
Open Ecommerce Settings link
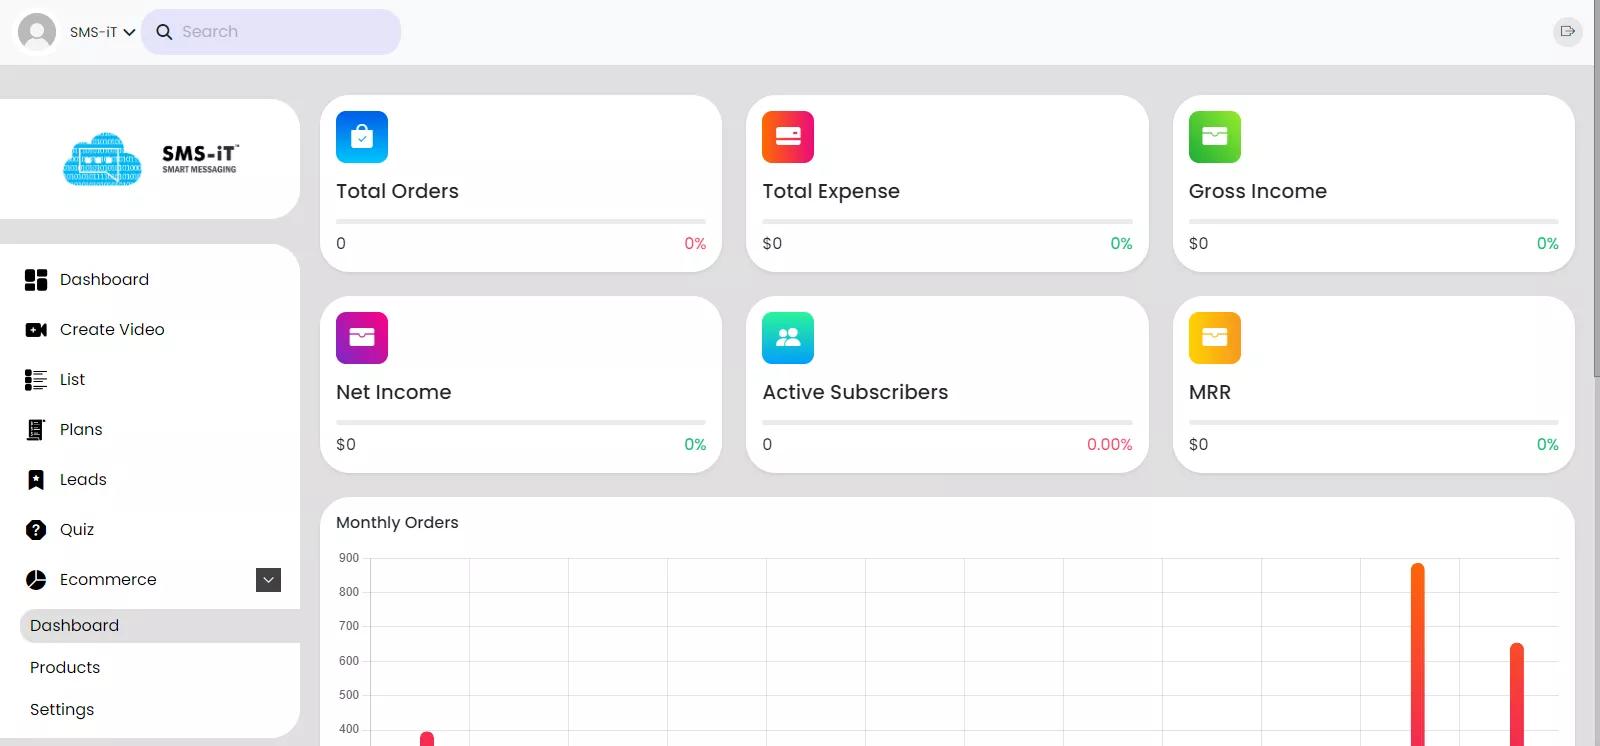point(62,710)
